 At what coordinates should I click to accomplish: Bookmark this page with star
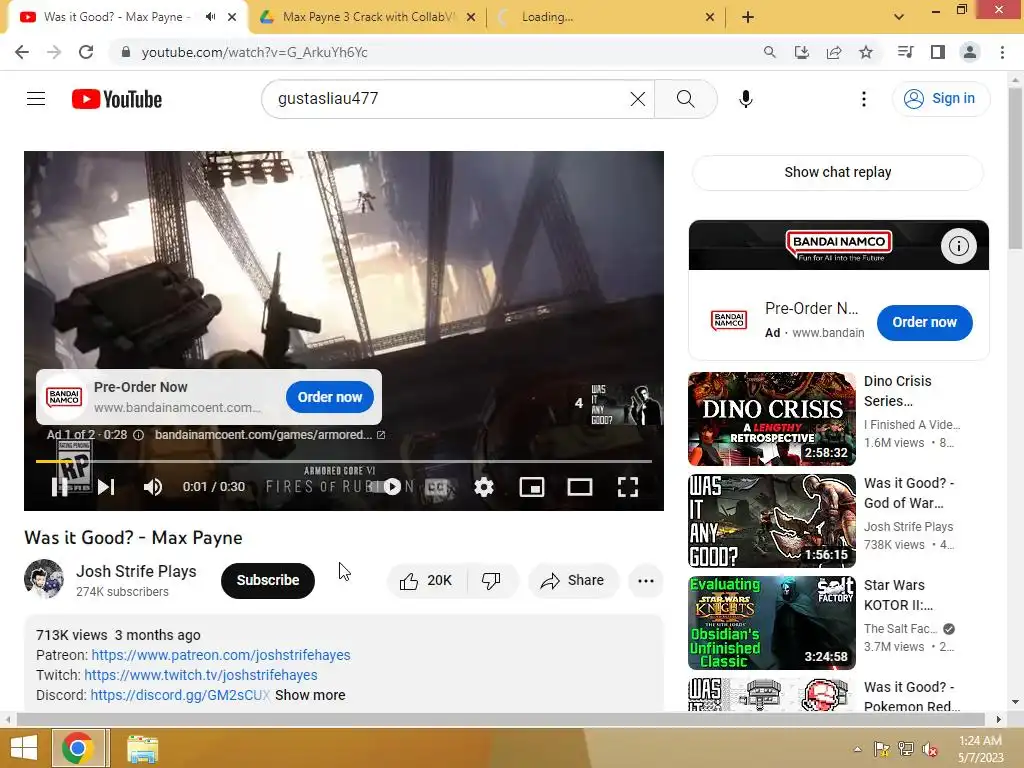point(865,52)
